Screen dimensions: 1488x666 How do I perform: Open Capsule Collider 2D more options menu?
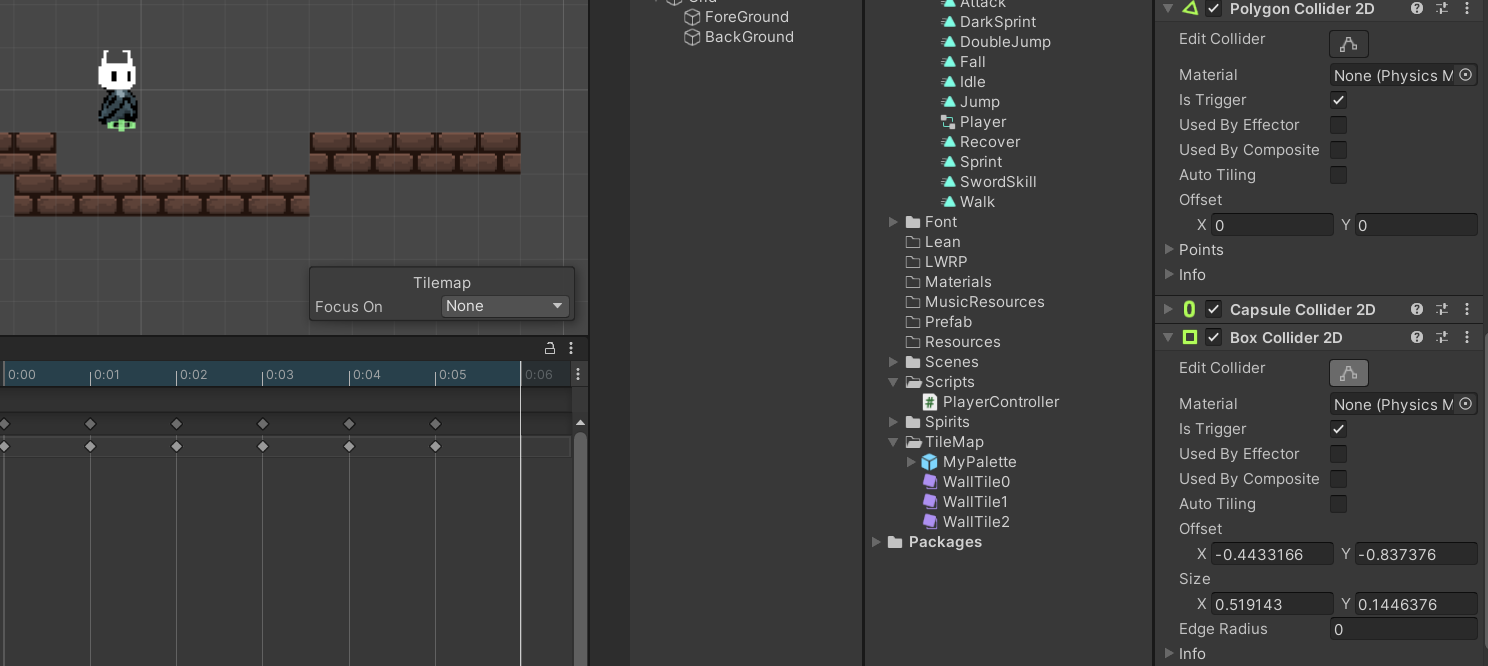[1467, 310]
